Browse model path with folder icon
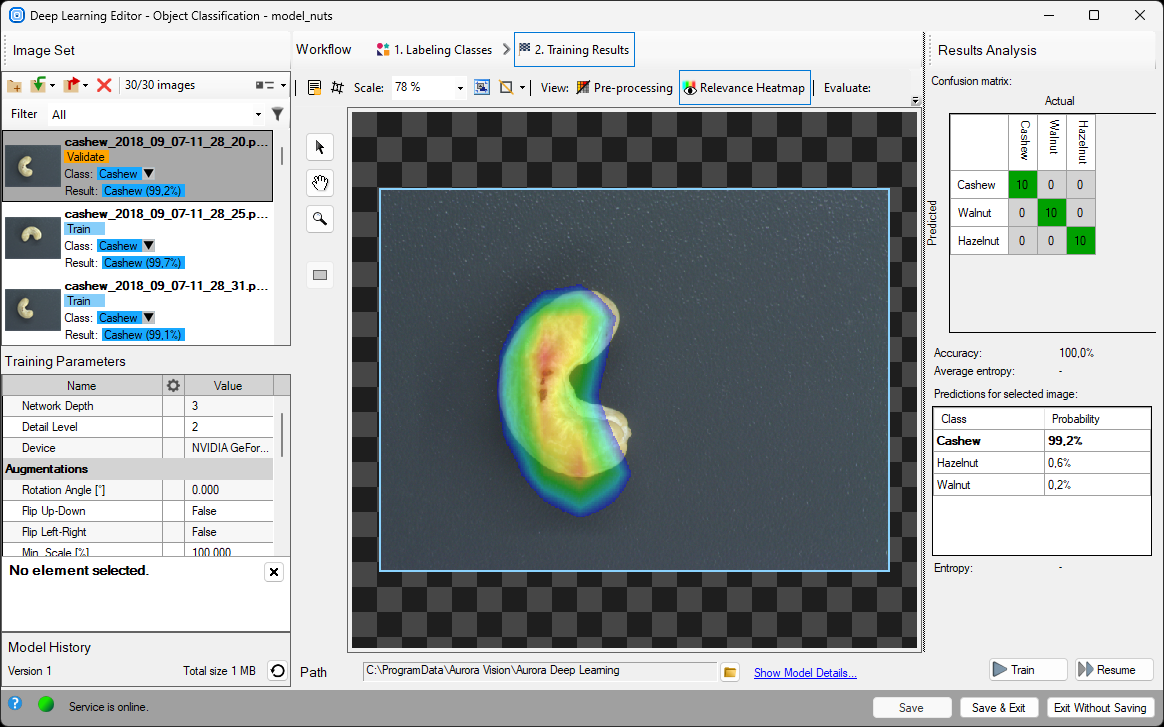Image resolution: width=1164 pixels, height=727 pixels. (x=730, y=672)
